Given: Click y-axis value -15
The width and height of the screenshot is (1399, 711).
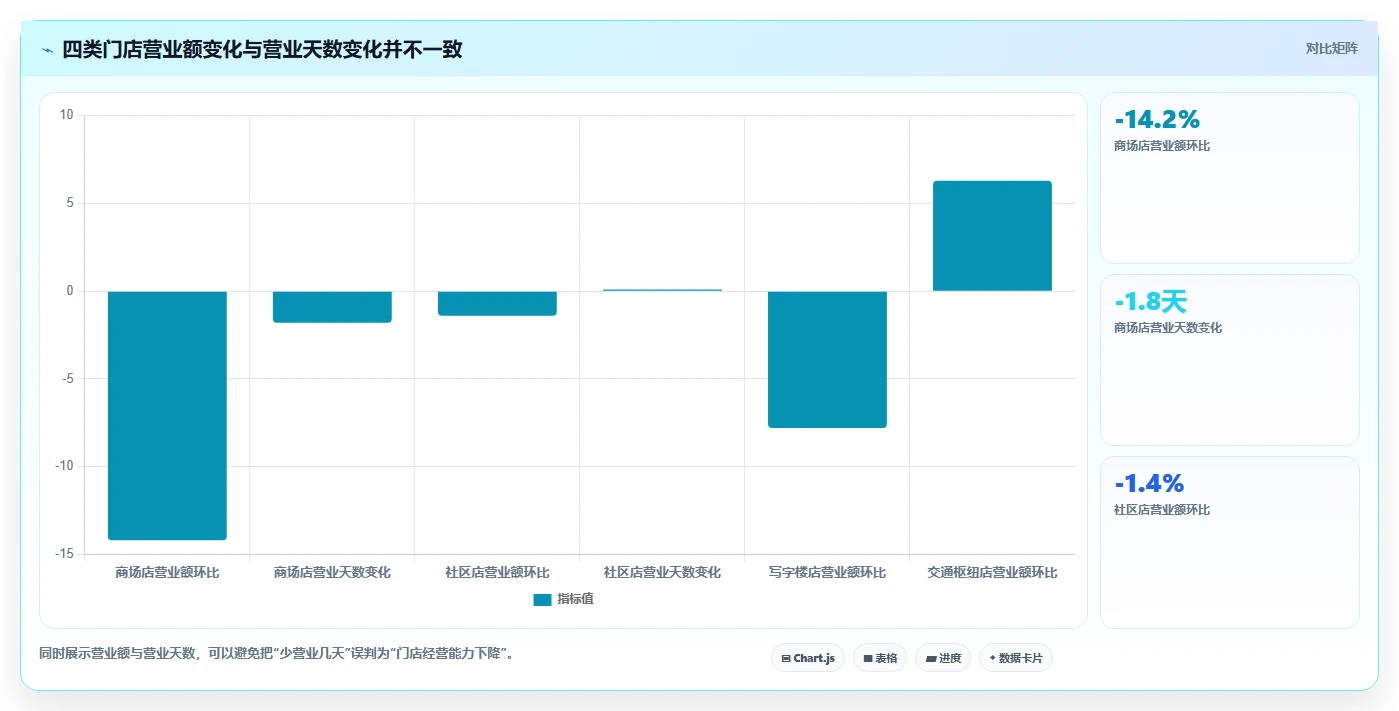Looking at the screenshot, I should pos(65,554).
